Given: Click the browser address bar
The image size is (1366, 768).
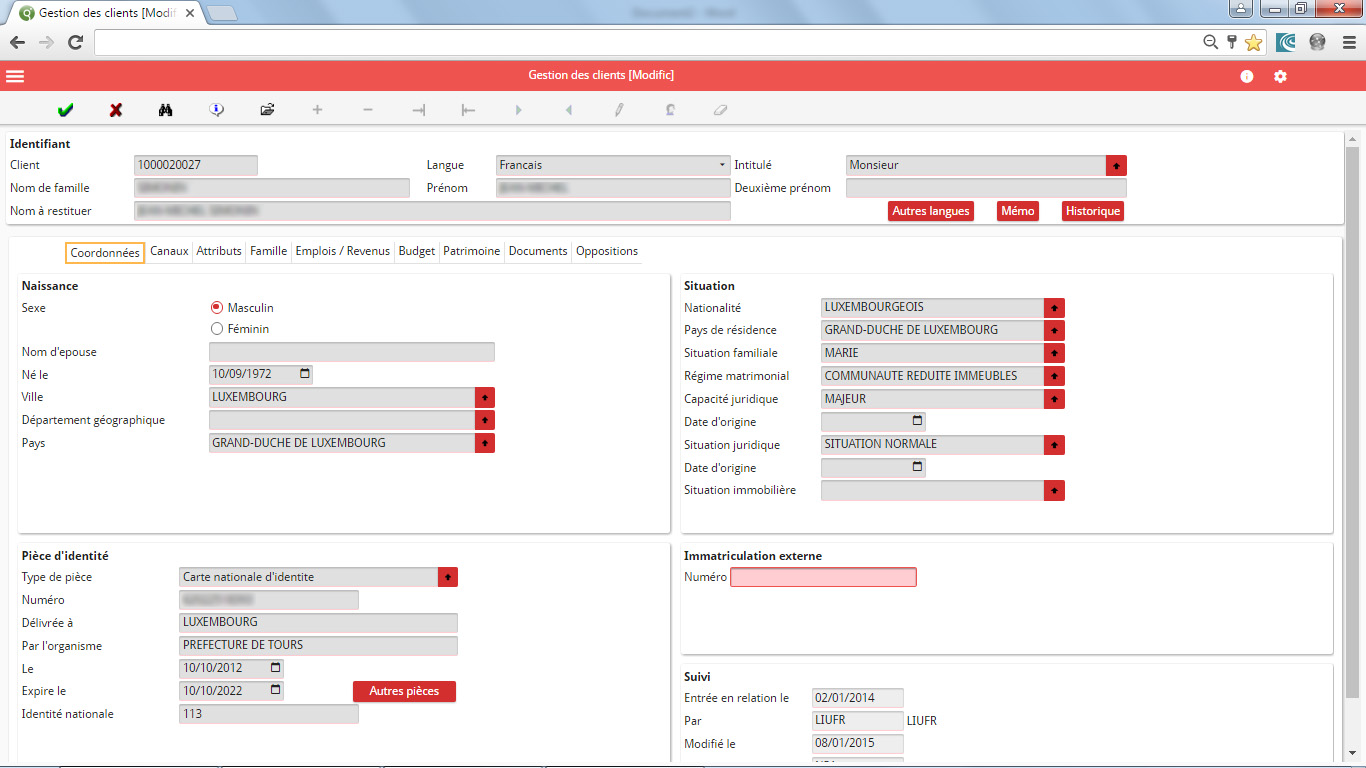Looking at the screenshot, I should pyautogui.click(x=648, y=42).
